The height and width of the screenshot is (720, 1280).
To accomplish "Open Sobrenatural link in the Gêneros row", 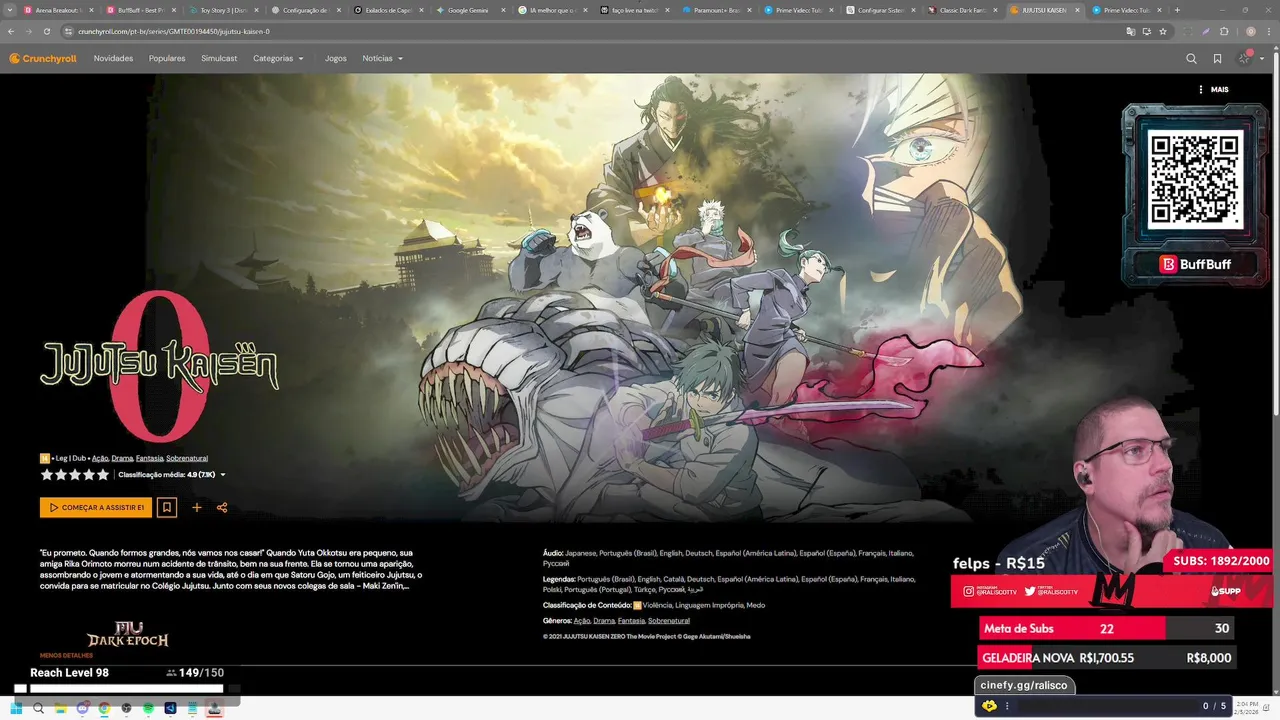I will pyautogui.click(x=668, y=621).
